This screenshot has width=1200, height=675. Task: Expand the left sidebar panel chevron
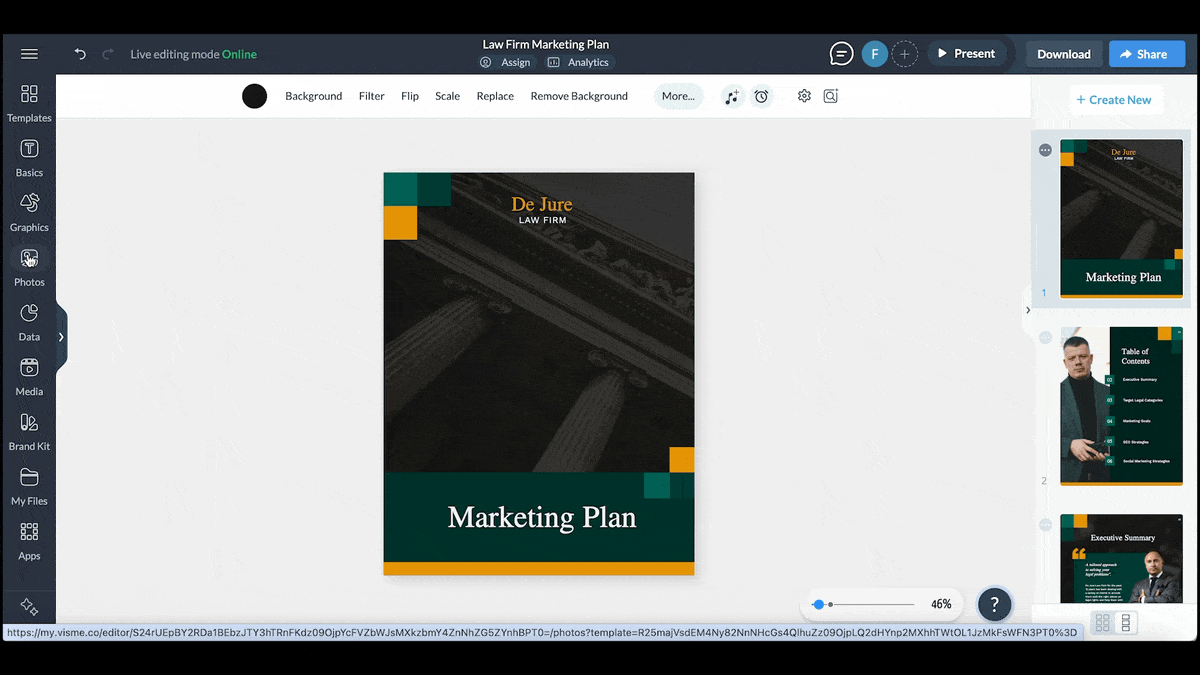pos(61,337)
